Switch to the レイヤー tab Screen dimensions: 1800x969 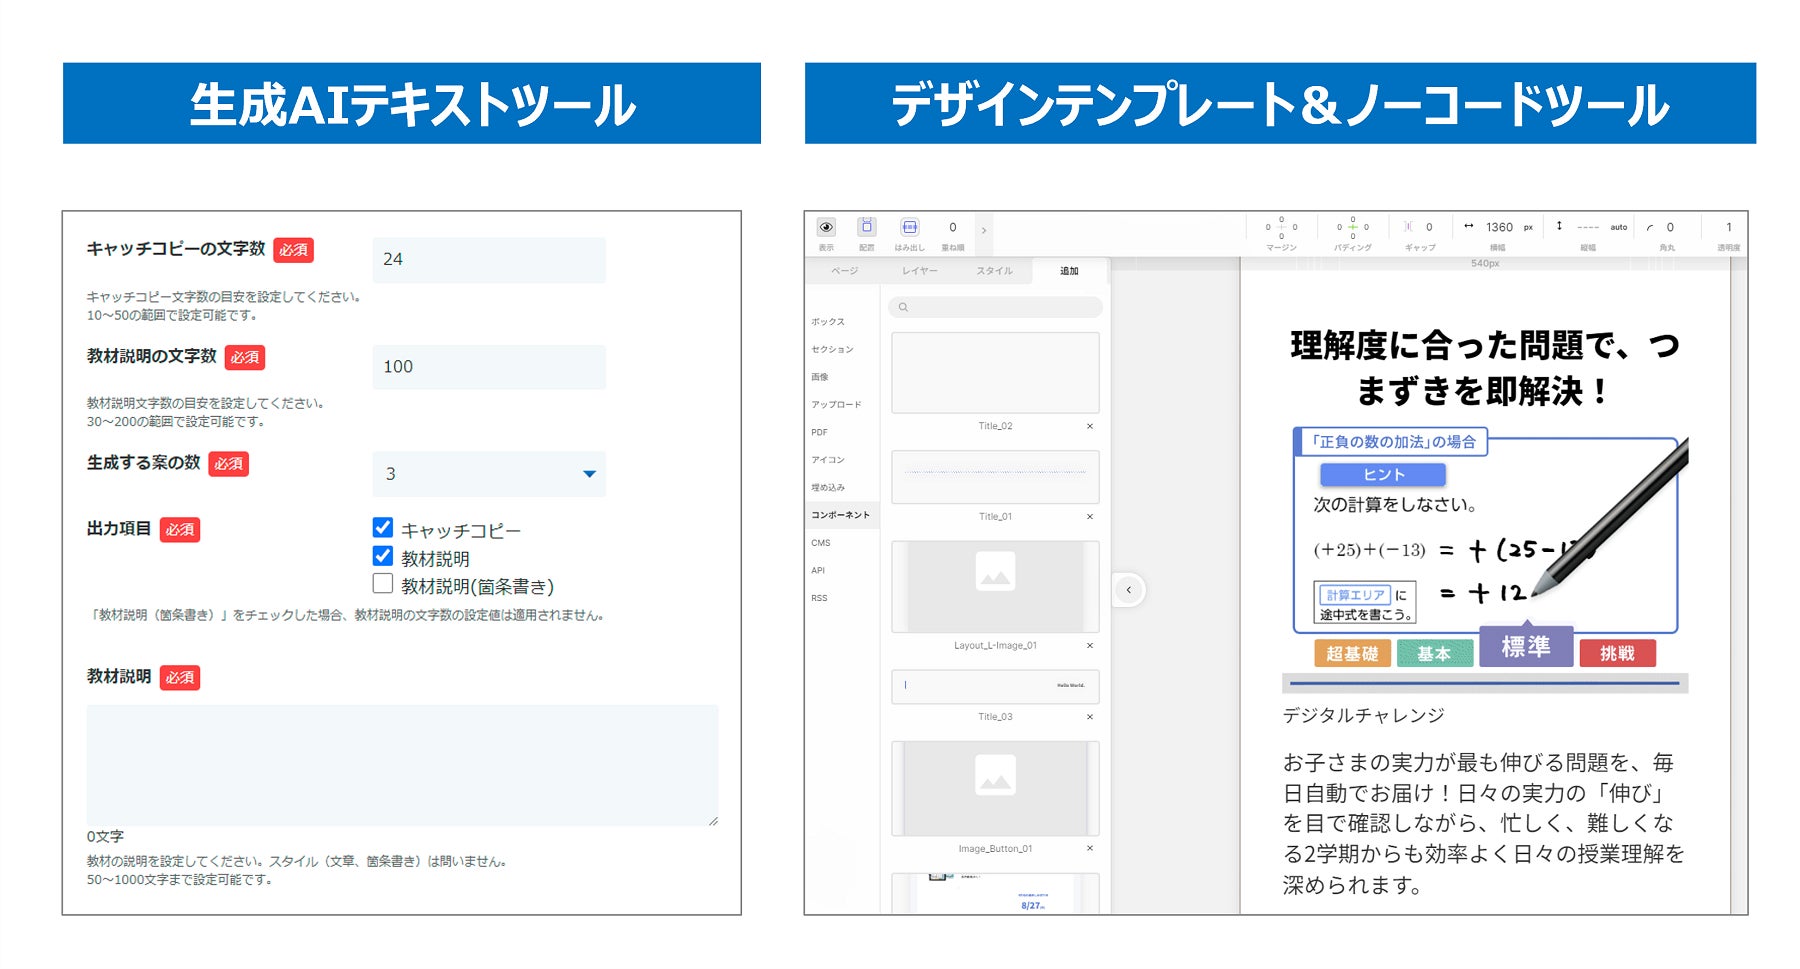pos(919,271)
